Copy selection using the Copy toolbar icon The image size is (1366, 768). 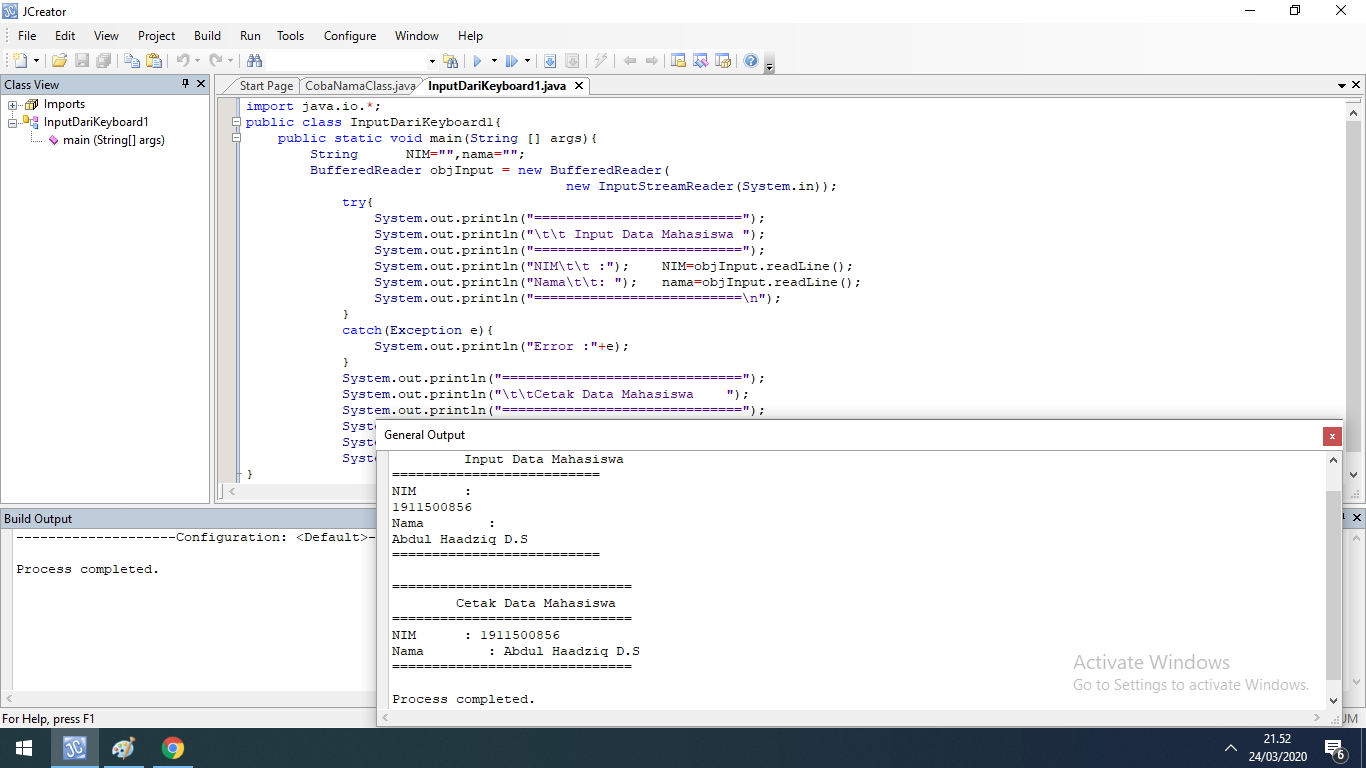[x=131, y=60]
